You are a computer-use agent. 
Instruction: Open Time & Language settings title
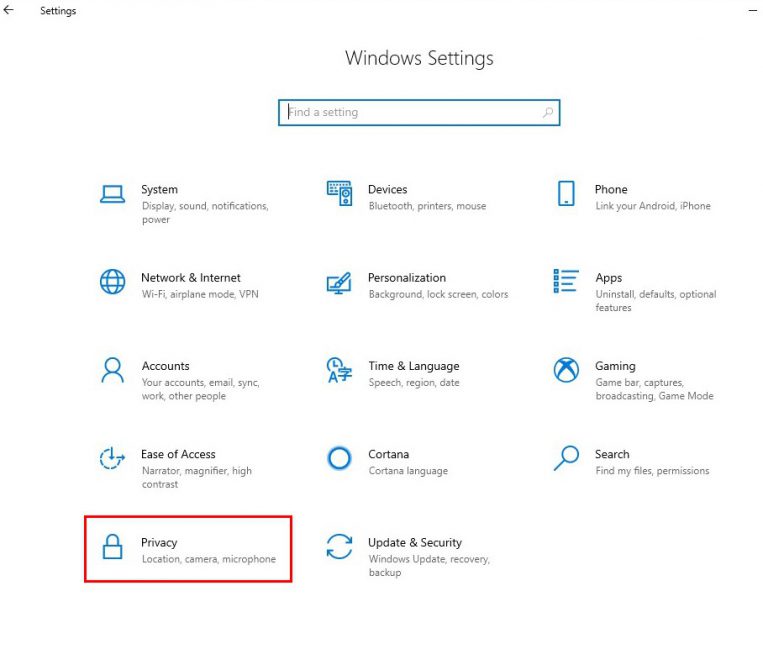pos(414,366)
